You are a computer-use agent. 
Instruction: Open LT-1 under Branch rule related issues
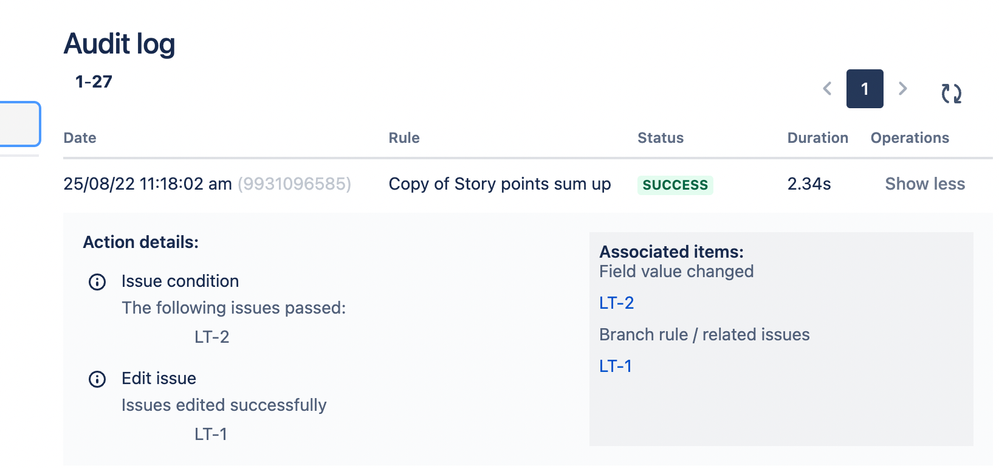615,366
